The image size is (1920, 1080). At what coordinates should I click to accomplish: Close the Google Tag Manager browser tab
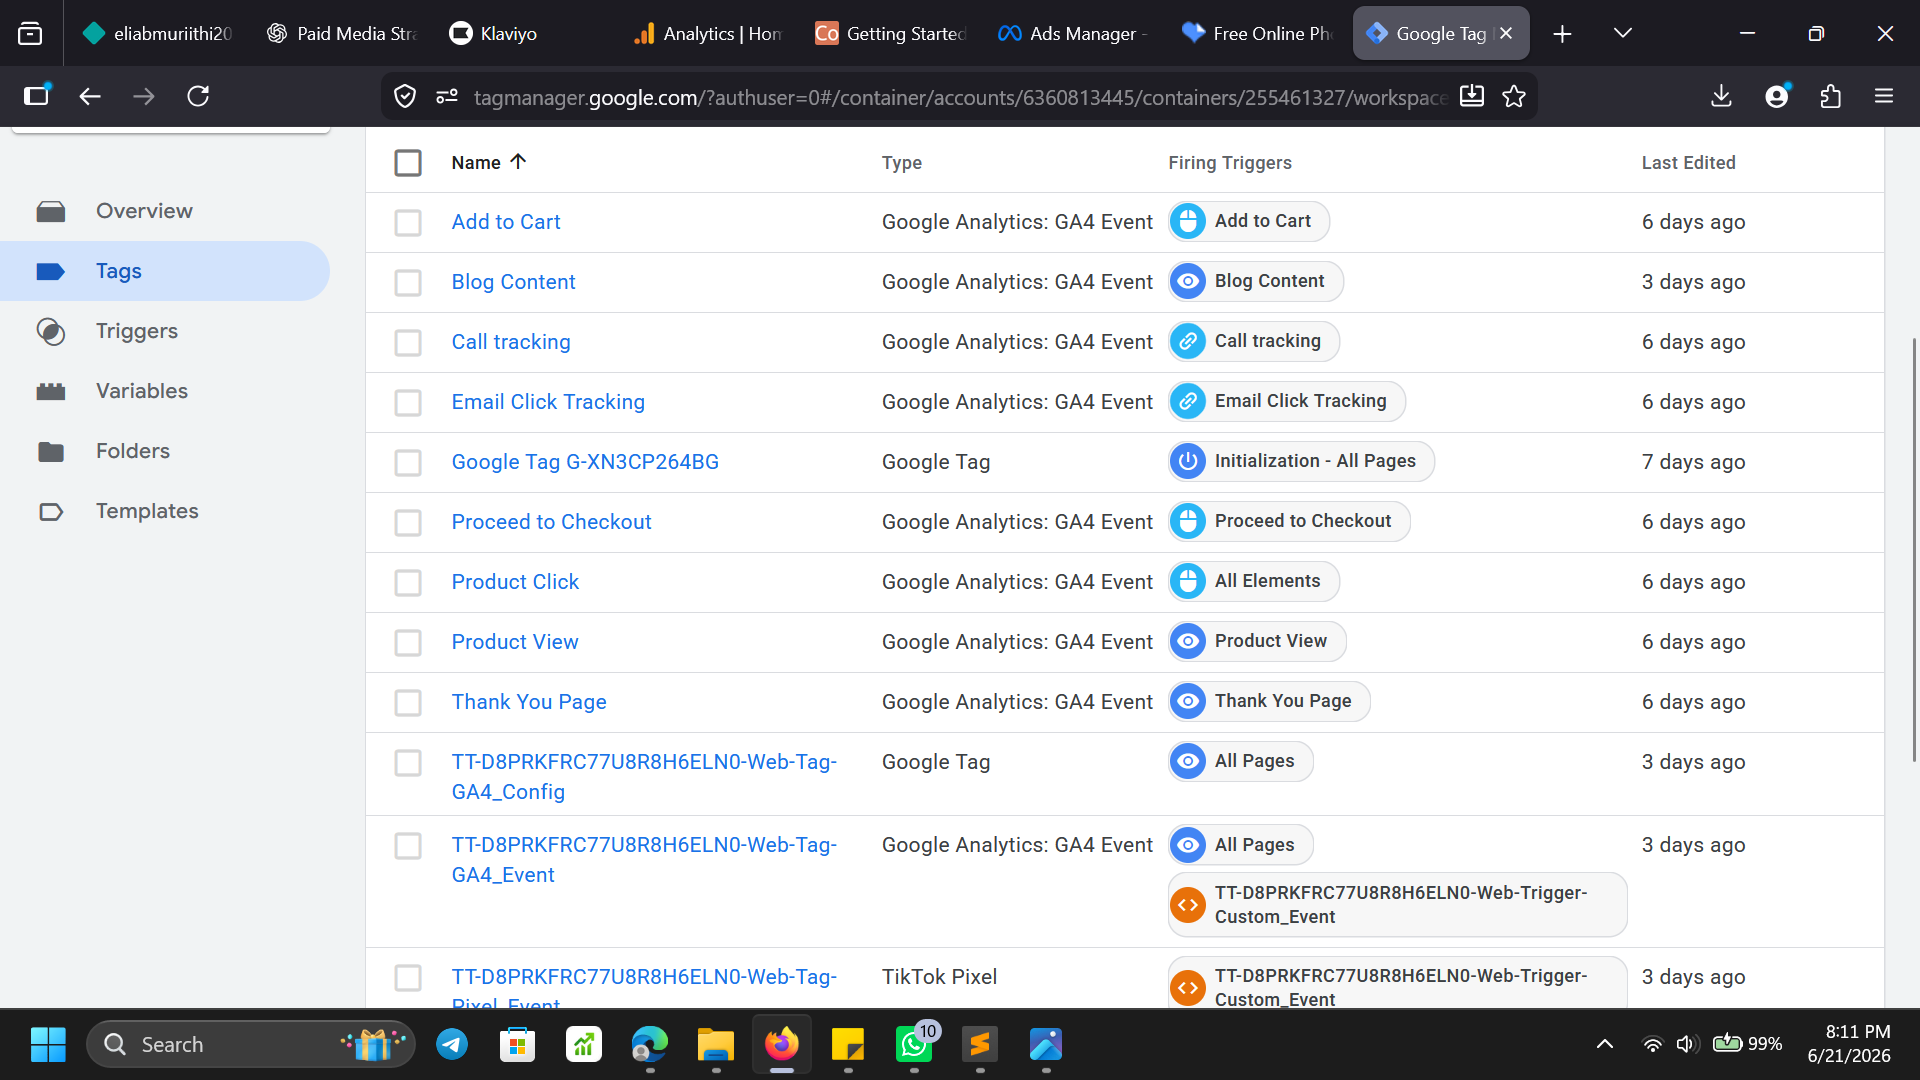pyautogui.click(x=1506, y=33)
